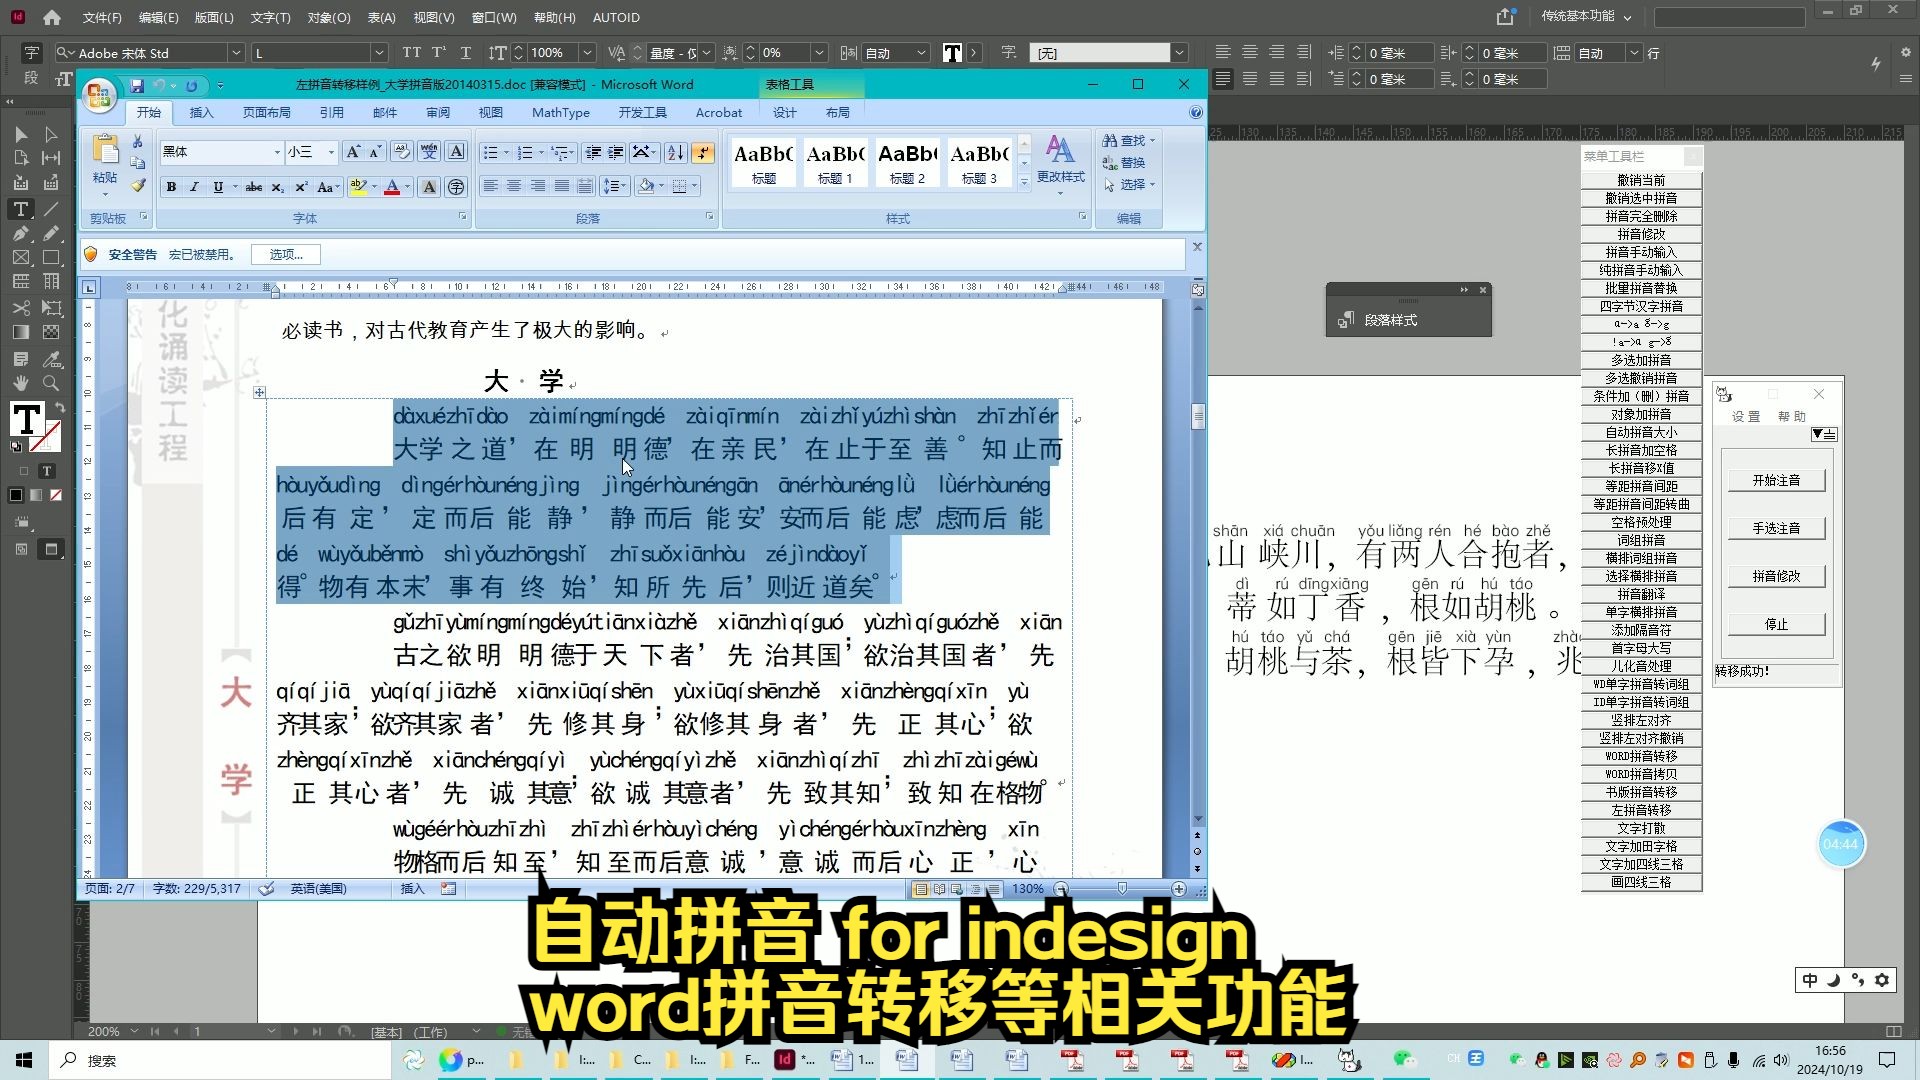The image size is (1920, 1080).
Task: Click the Word Office button
Action: 99,96
